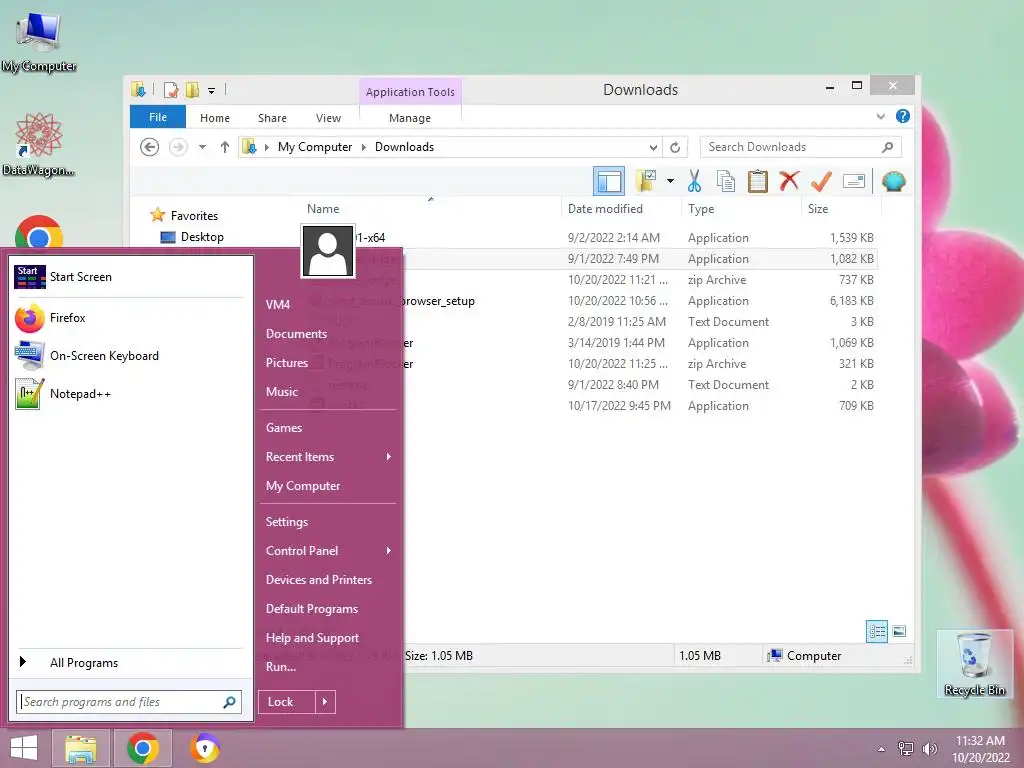Expand Control Panel submenu

(328, 551)
